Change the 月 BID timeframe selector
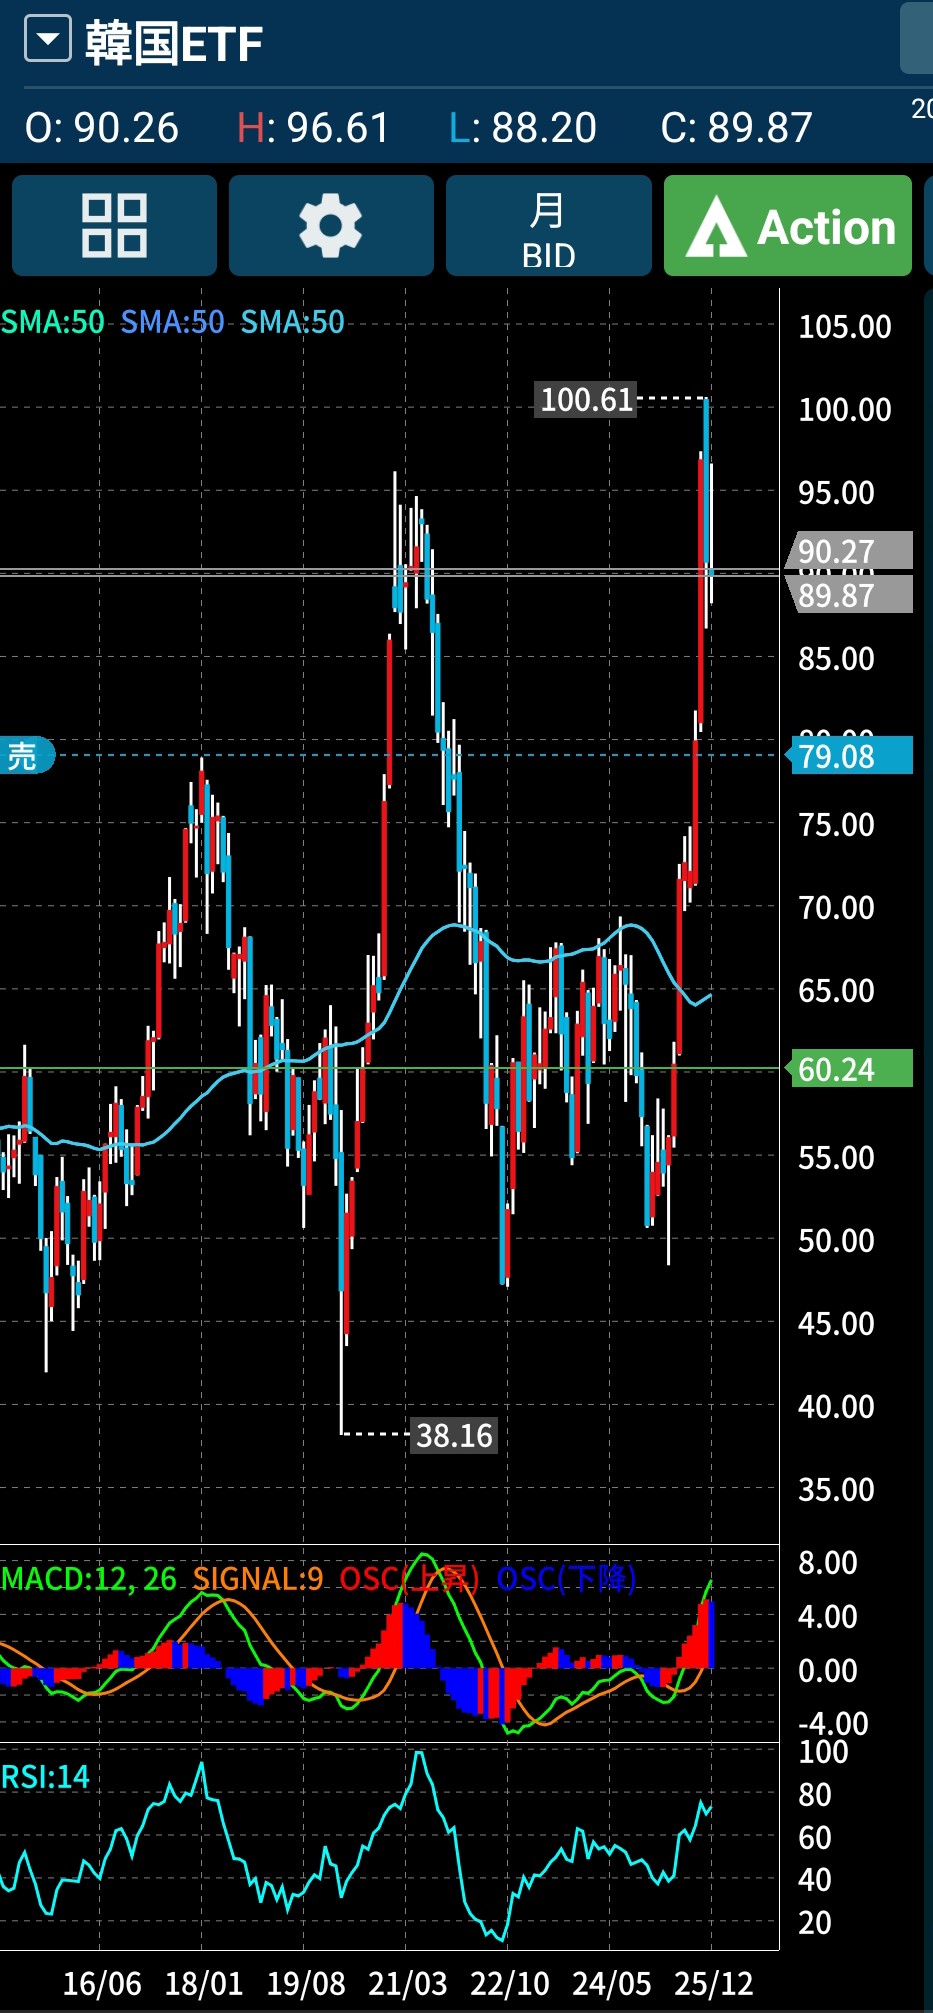Screen dimensions: 933x2013 [x=548, y=226]
